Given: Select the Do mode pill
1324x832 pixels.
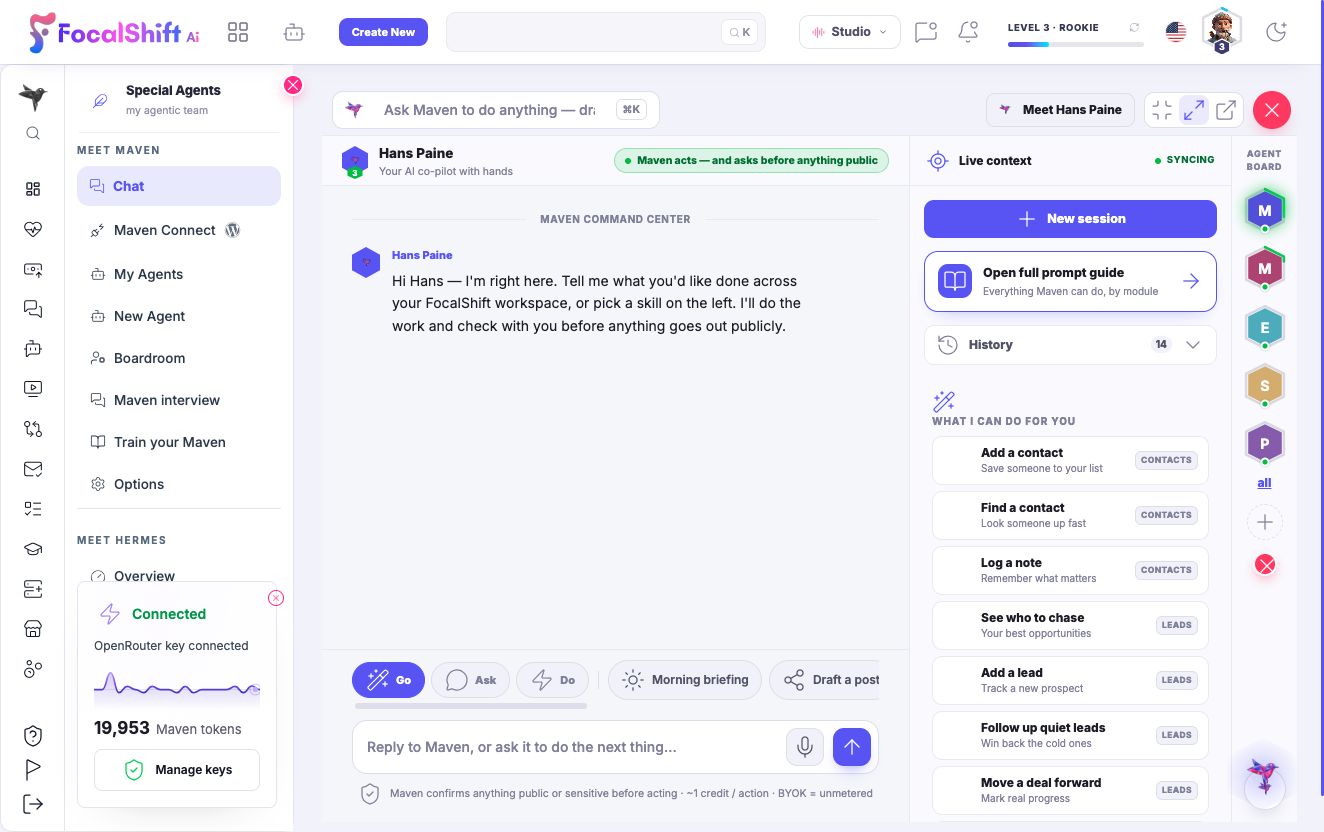Looking at the screenshot, I should pyautogui.click(x=553, y=680).
